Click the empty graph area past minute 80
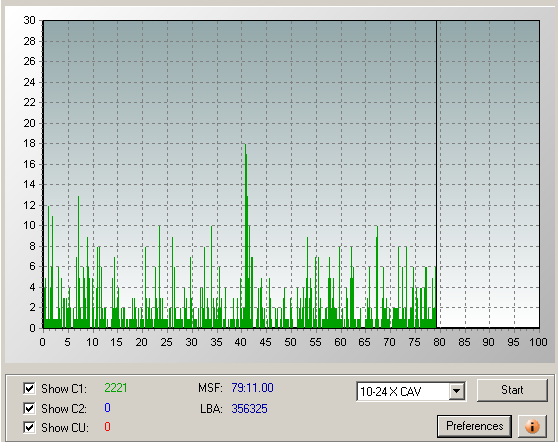The width and height of the screenshot is (558, 442). coord(488,174)
